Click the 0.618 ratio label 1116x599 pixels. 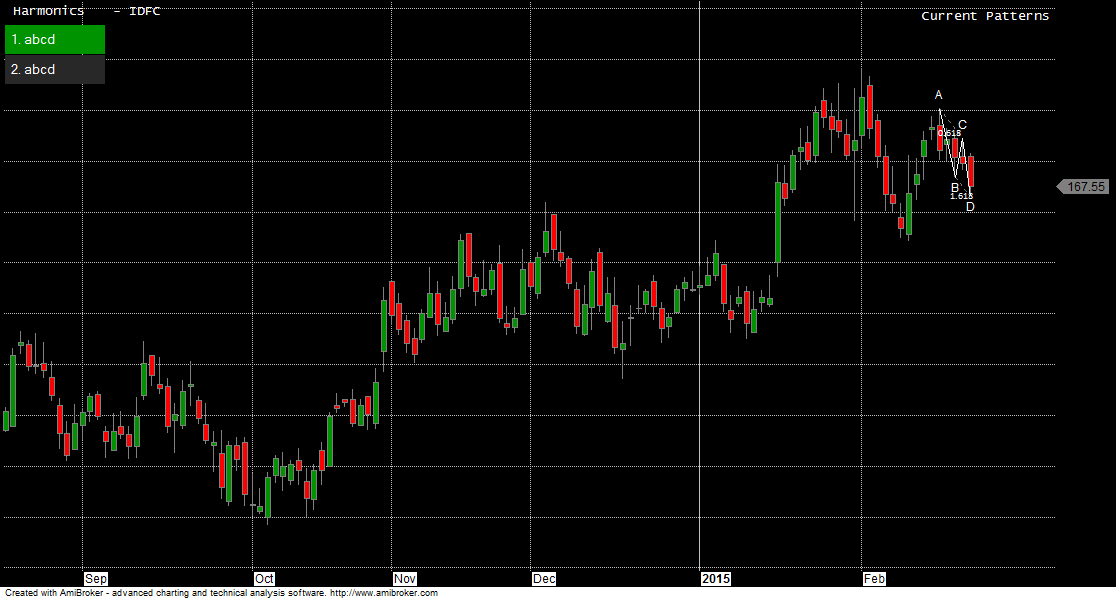click(949, 133)
